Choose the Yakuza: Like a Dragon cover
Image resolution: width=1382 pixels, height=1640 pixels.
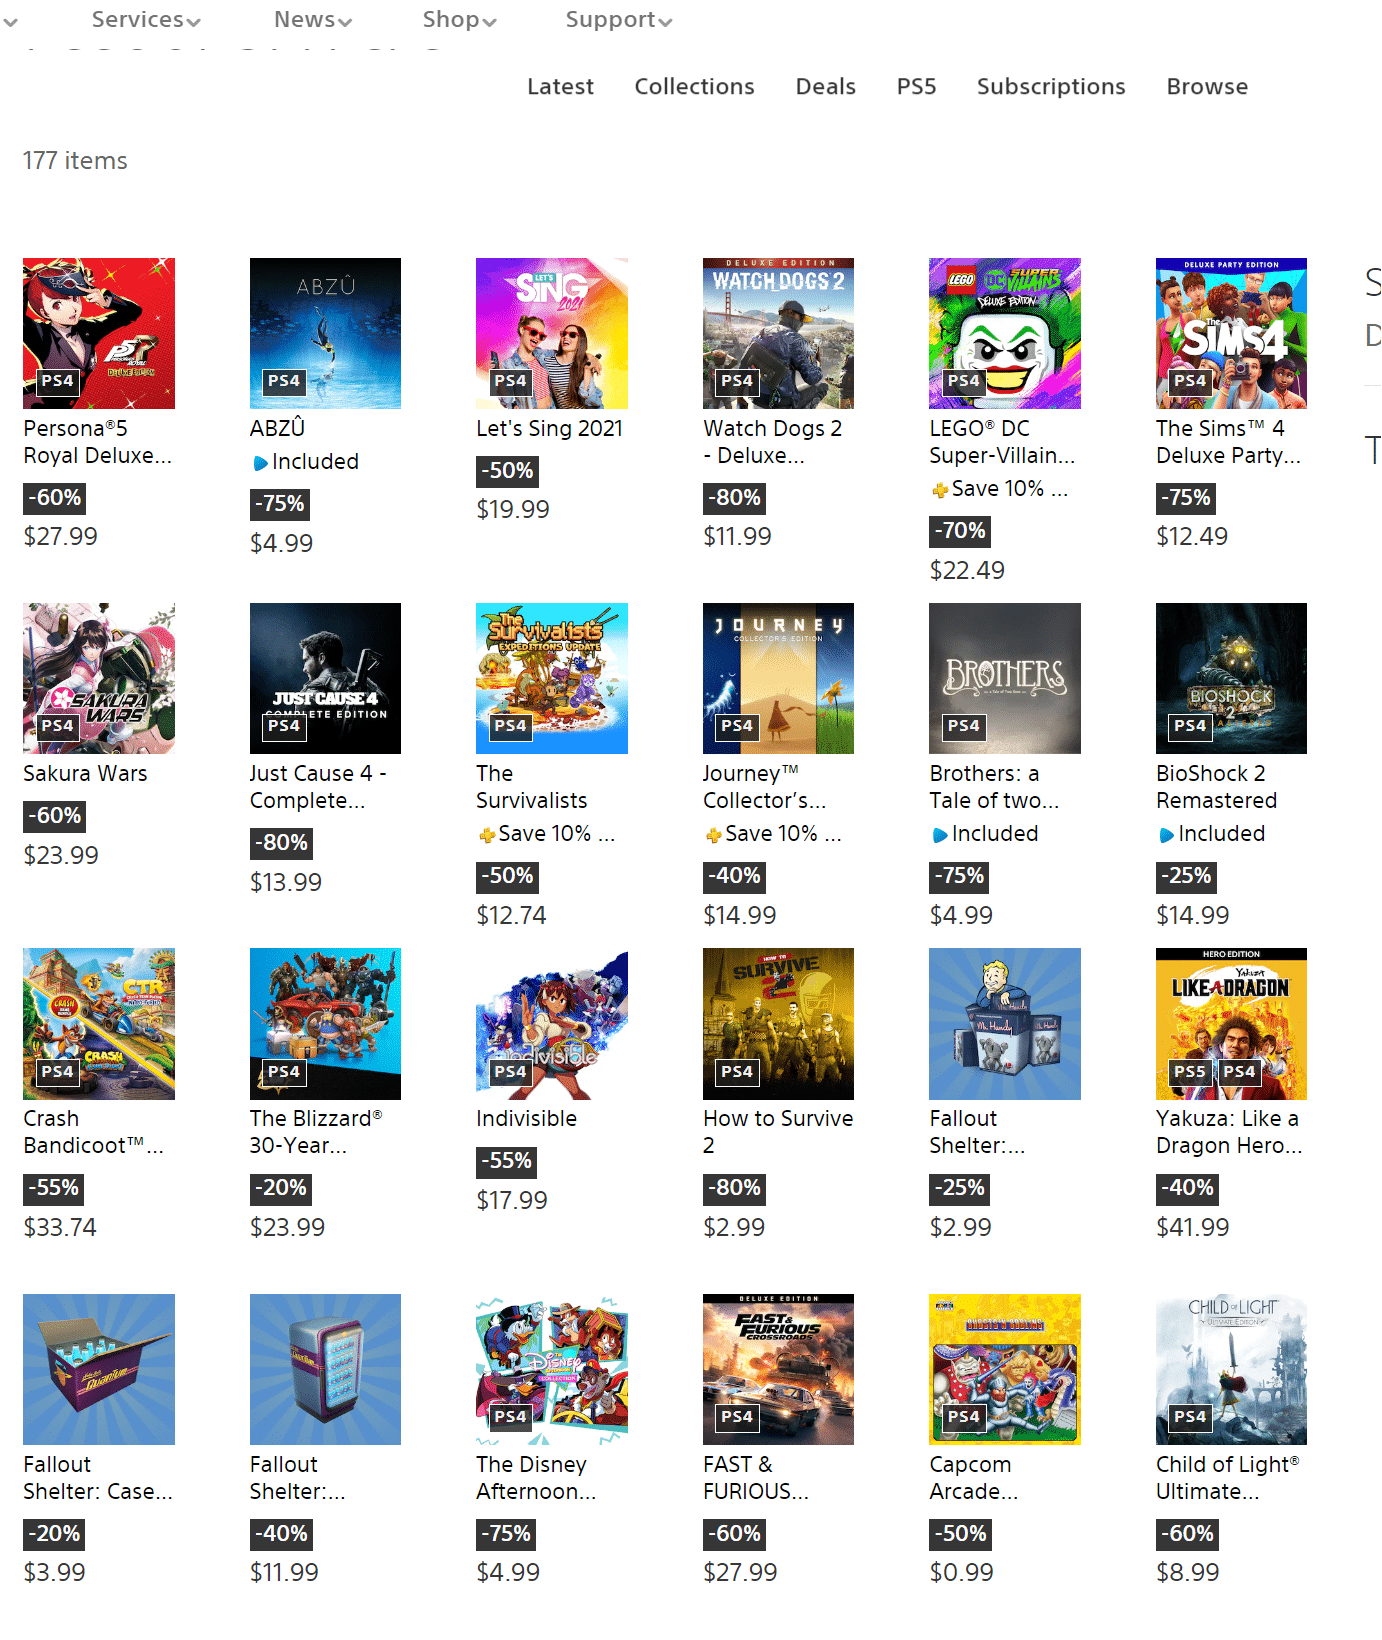(1231, 1024)
